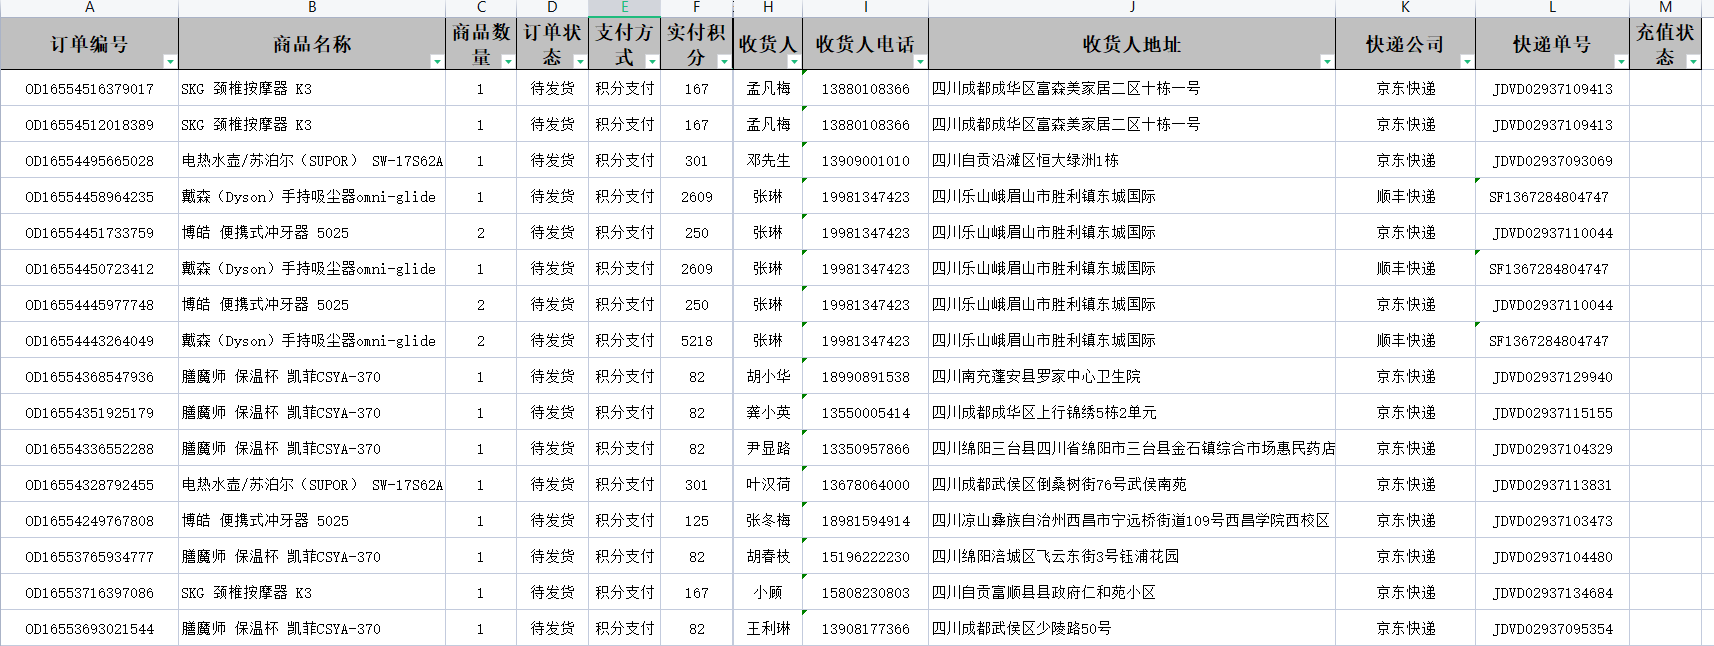Click the 收货人地址 header cell

click(1132, 43)
